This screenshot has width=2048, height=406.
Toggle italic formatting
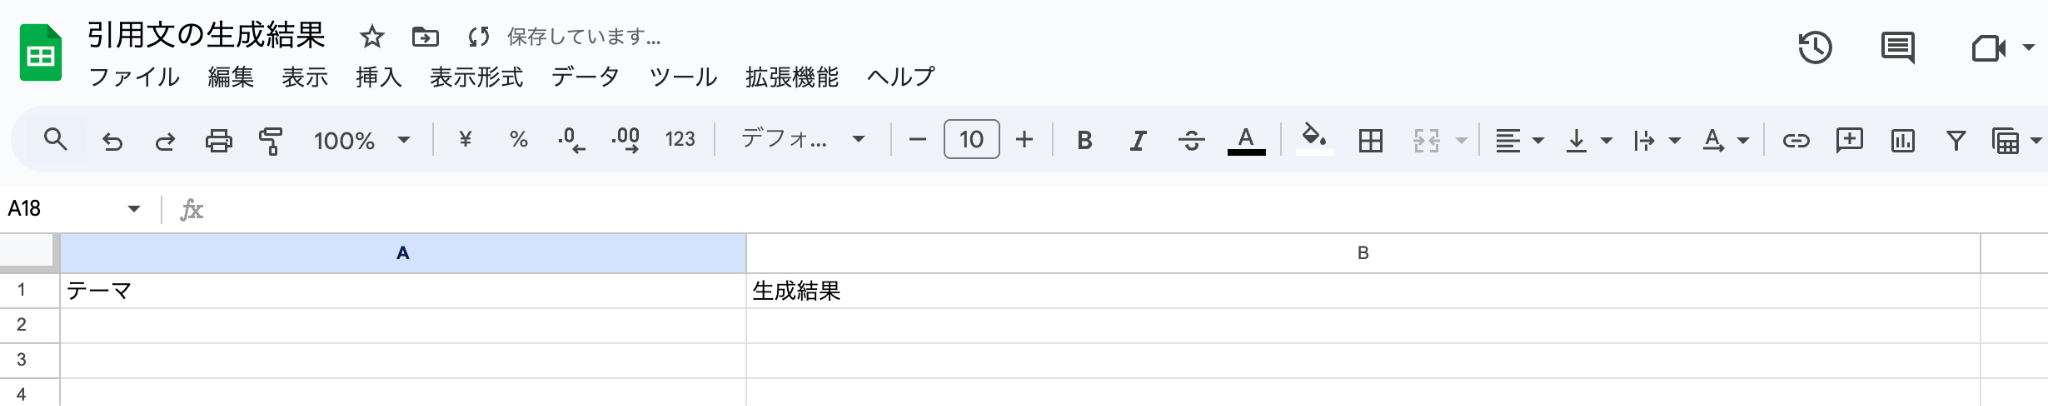1137,141
